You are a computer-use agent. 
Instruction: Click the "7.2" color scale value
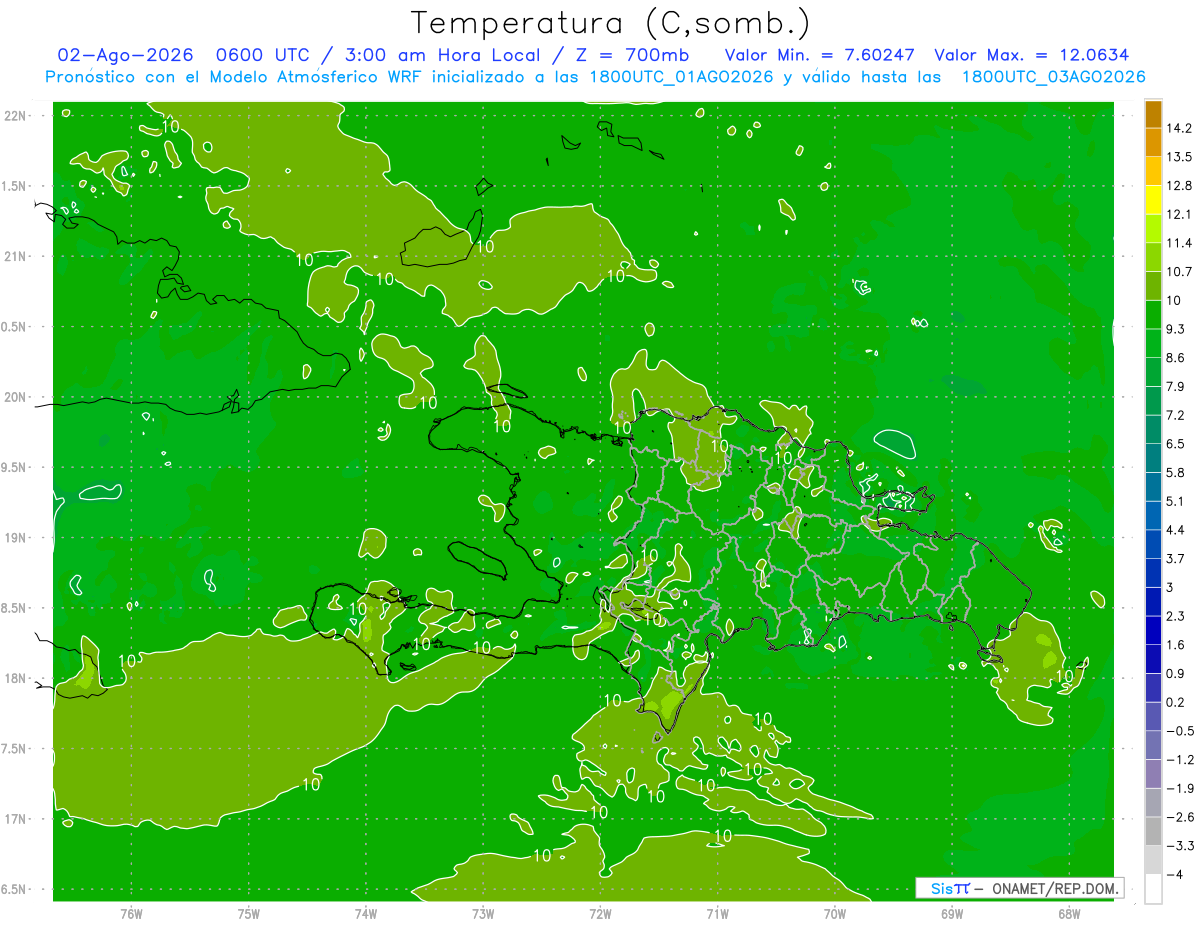[1175, 415]
